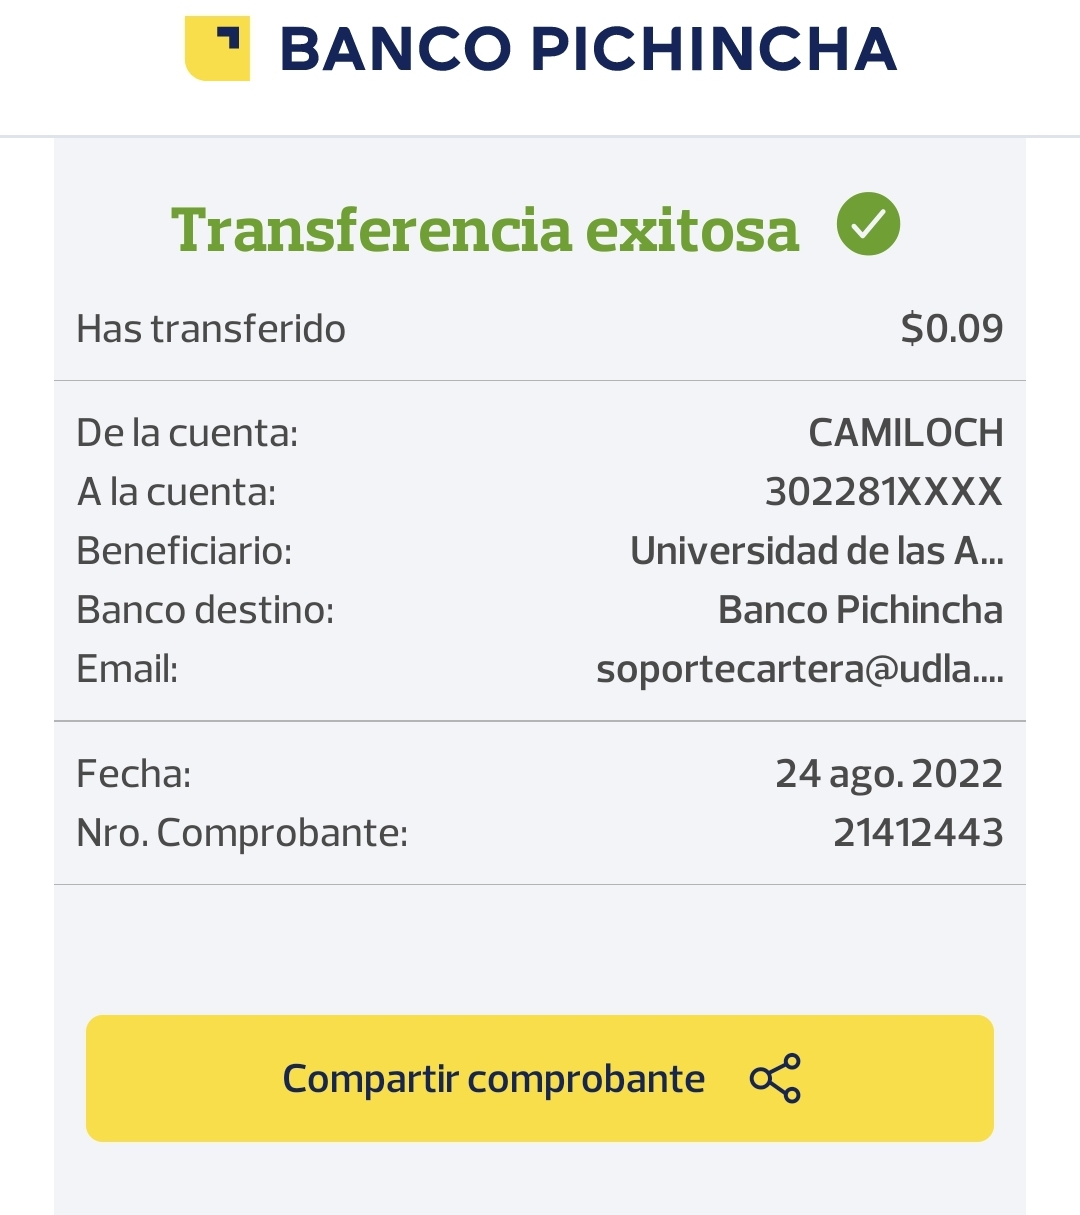
Task: Click the share icon on yellow button
Action: [775, 1078]
